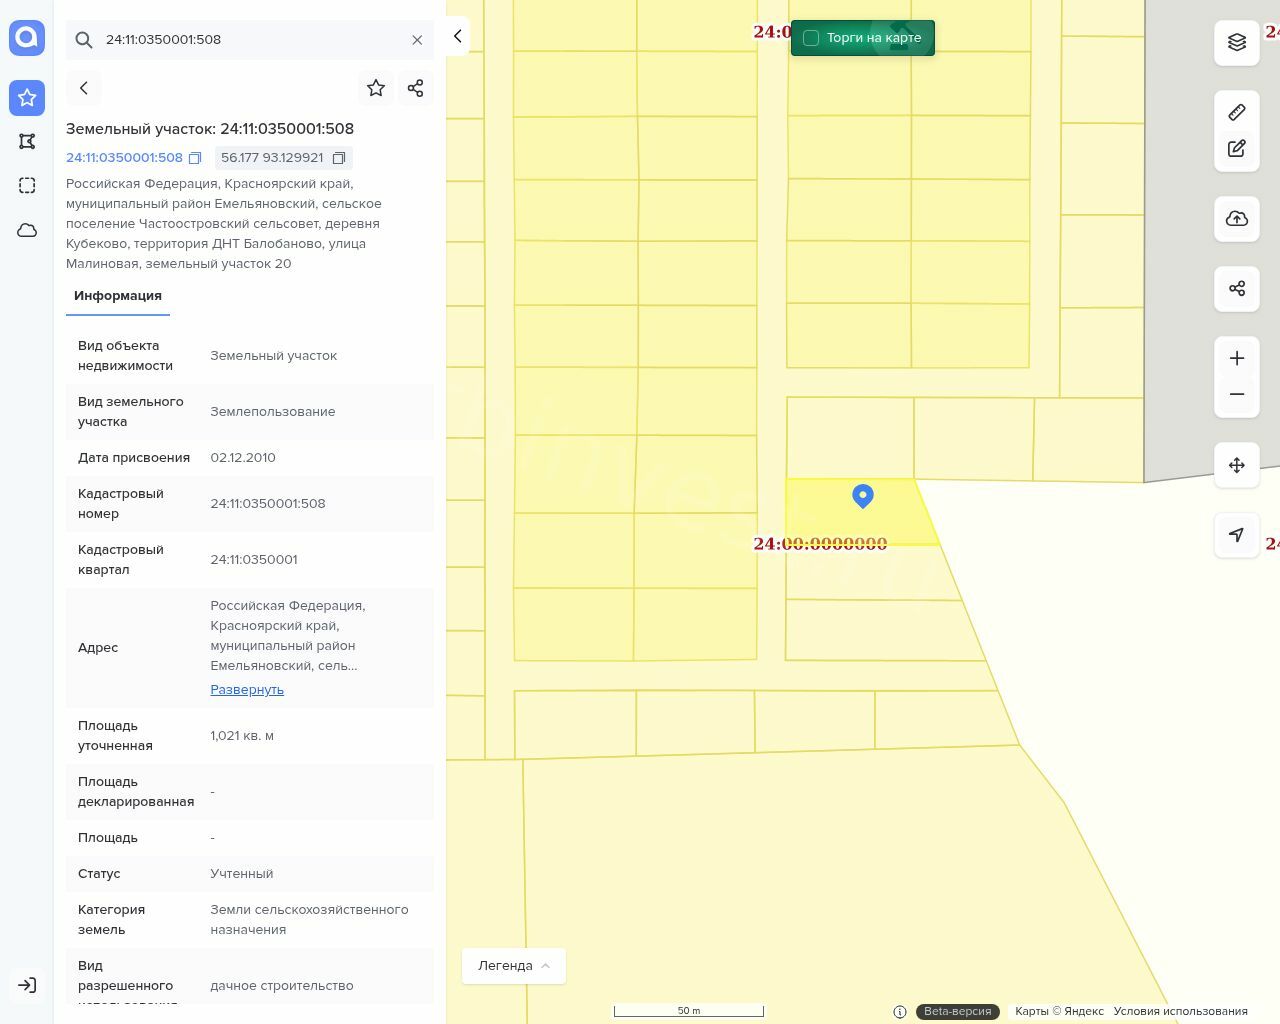Enable the Торги на карте checkbox
This screenshot has height=1024, width=1280.
pos(811,38)
